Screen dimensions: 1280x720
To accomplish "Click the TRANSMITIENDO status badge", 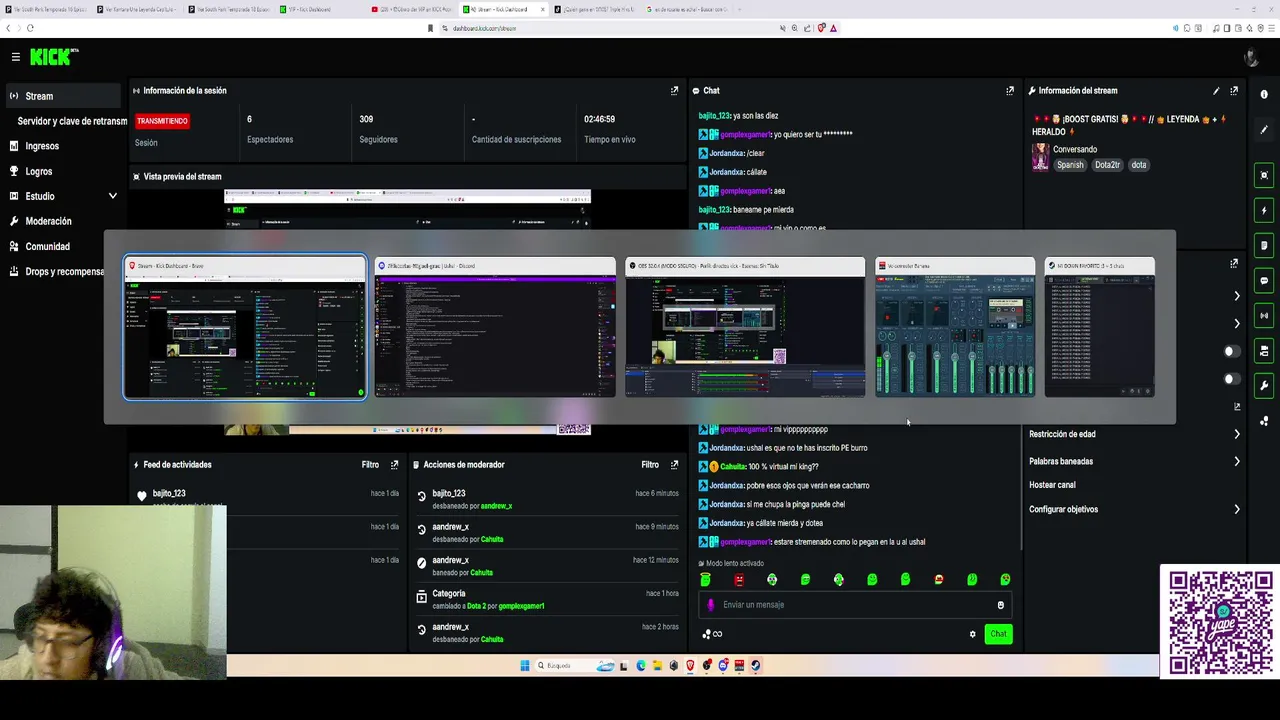I will point(162,121).
